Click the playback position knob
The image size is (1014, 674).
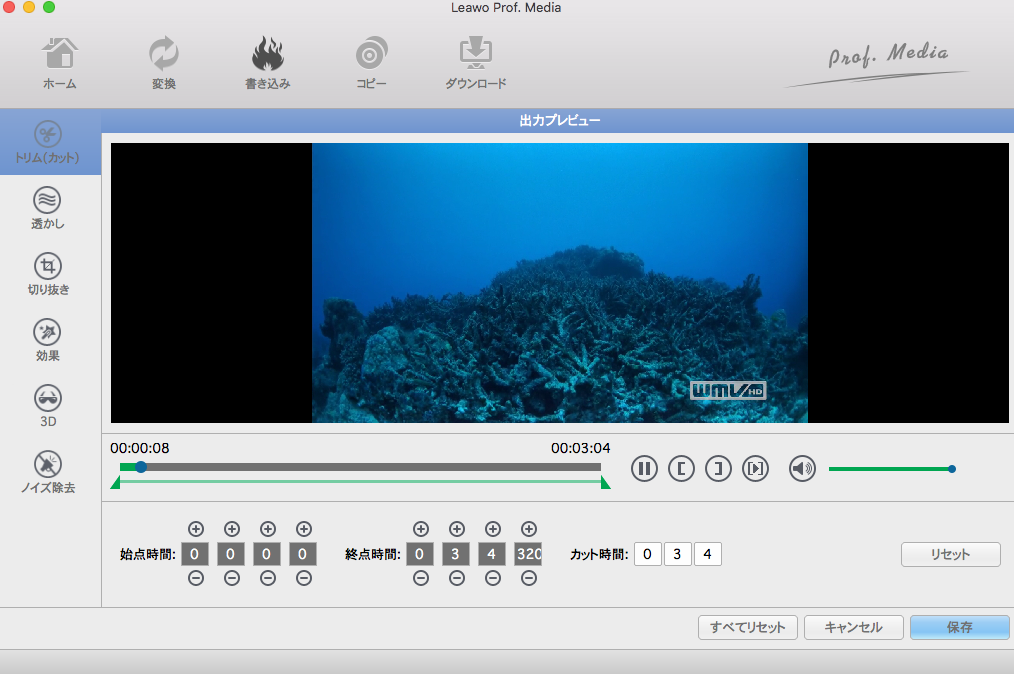tap(140, 467)
